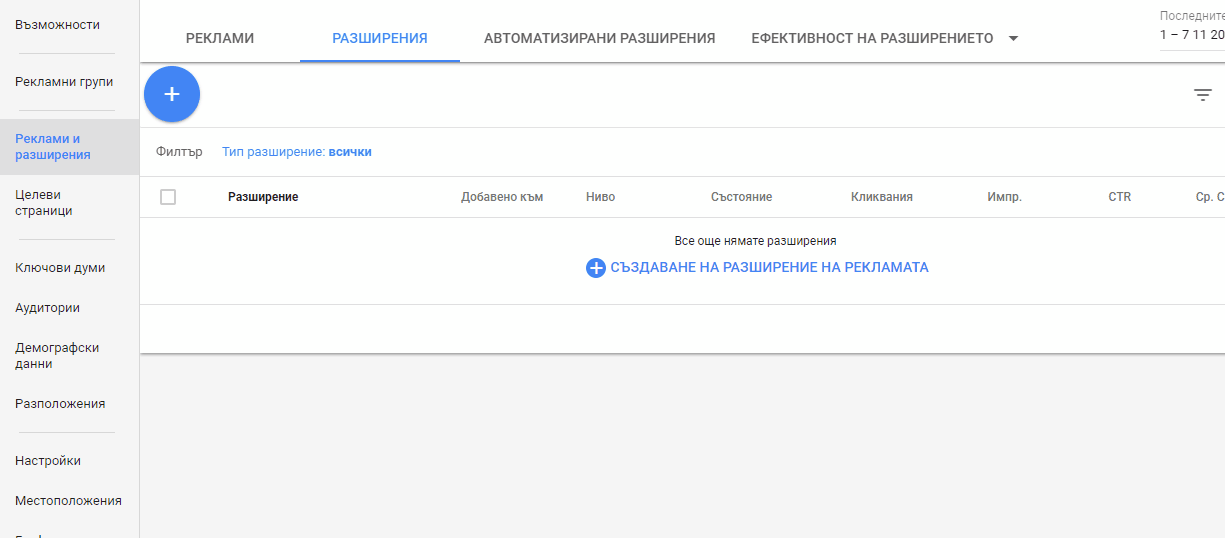Open Автоматизирани разширения tab
The image size is (1225, 538).
(x=600, y=38)
